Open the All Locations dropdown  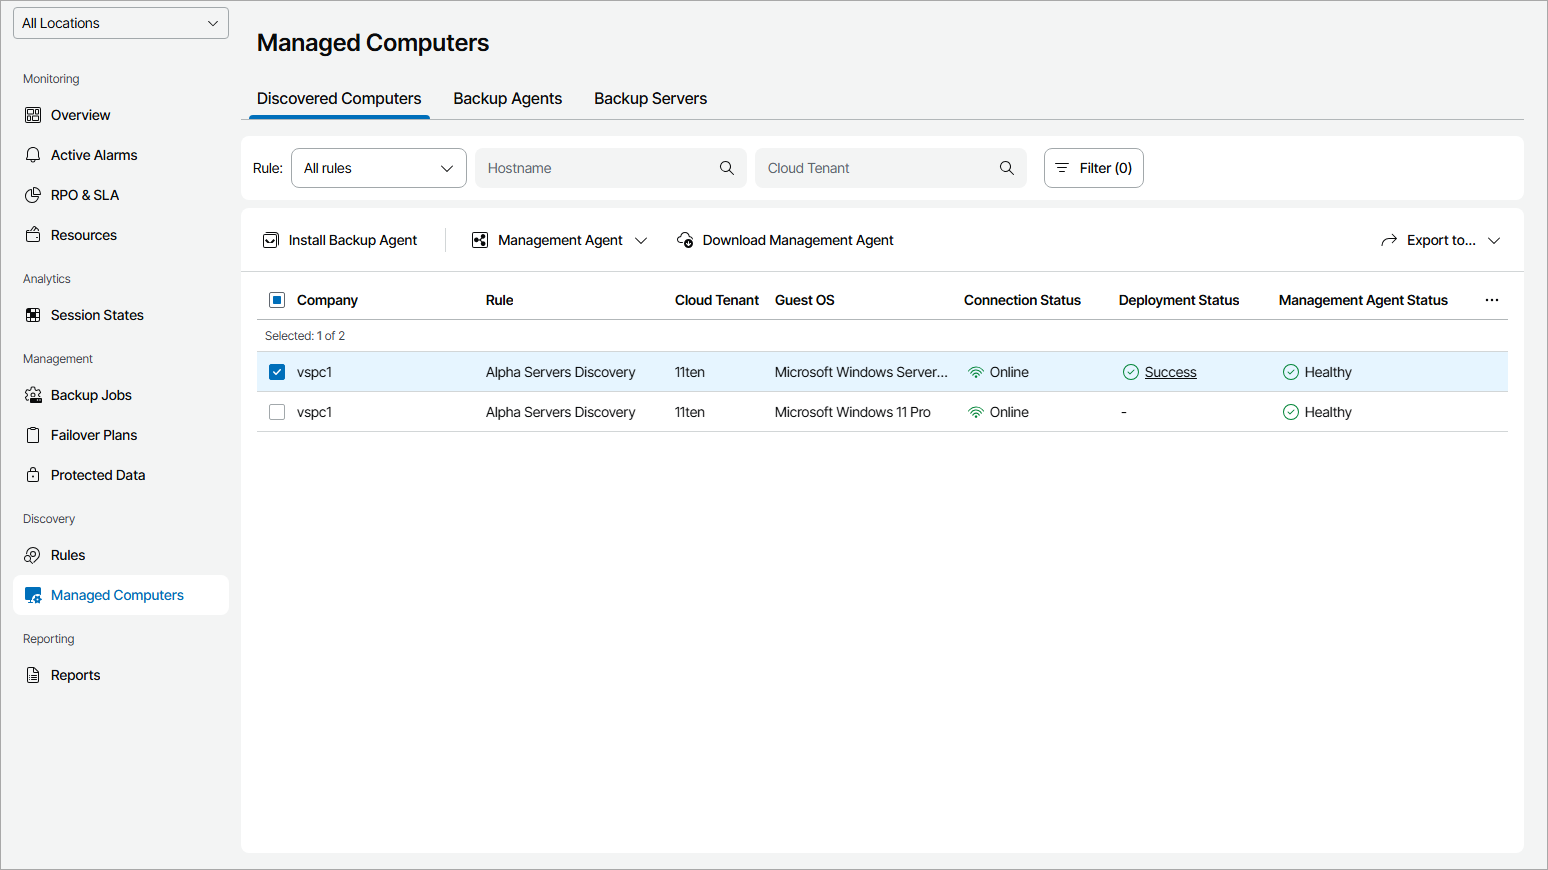[x=121, y=23]
